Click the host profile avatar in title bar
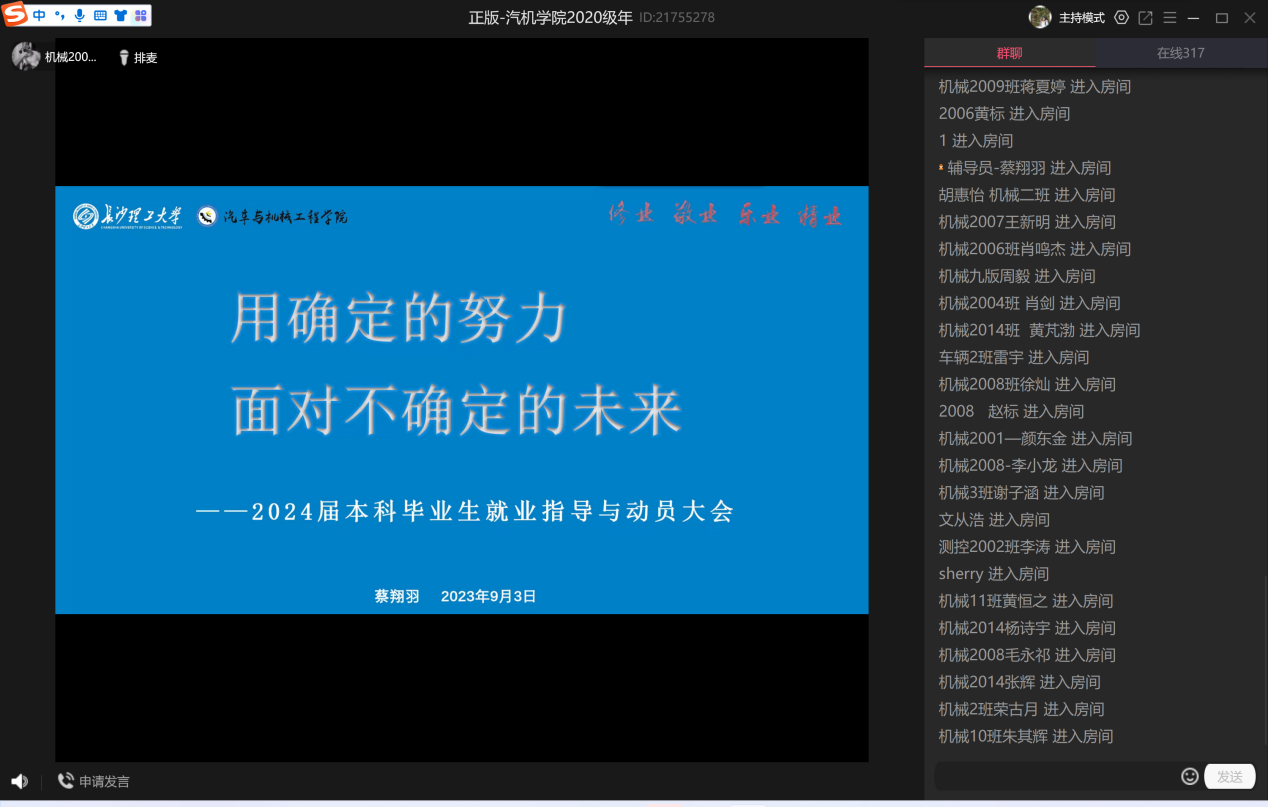The image size is (1268, 807). tap(1040, 18)
